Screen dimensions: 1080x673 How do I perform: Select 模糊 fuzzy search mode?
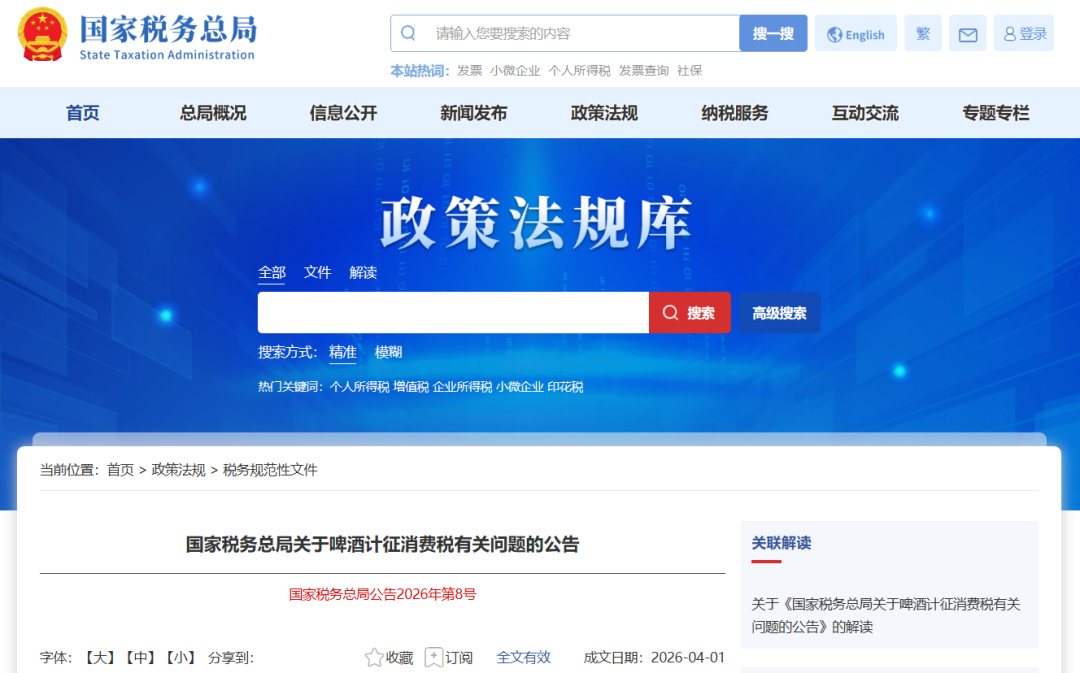(x=388, y=352)
